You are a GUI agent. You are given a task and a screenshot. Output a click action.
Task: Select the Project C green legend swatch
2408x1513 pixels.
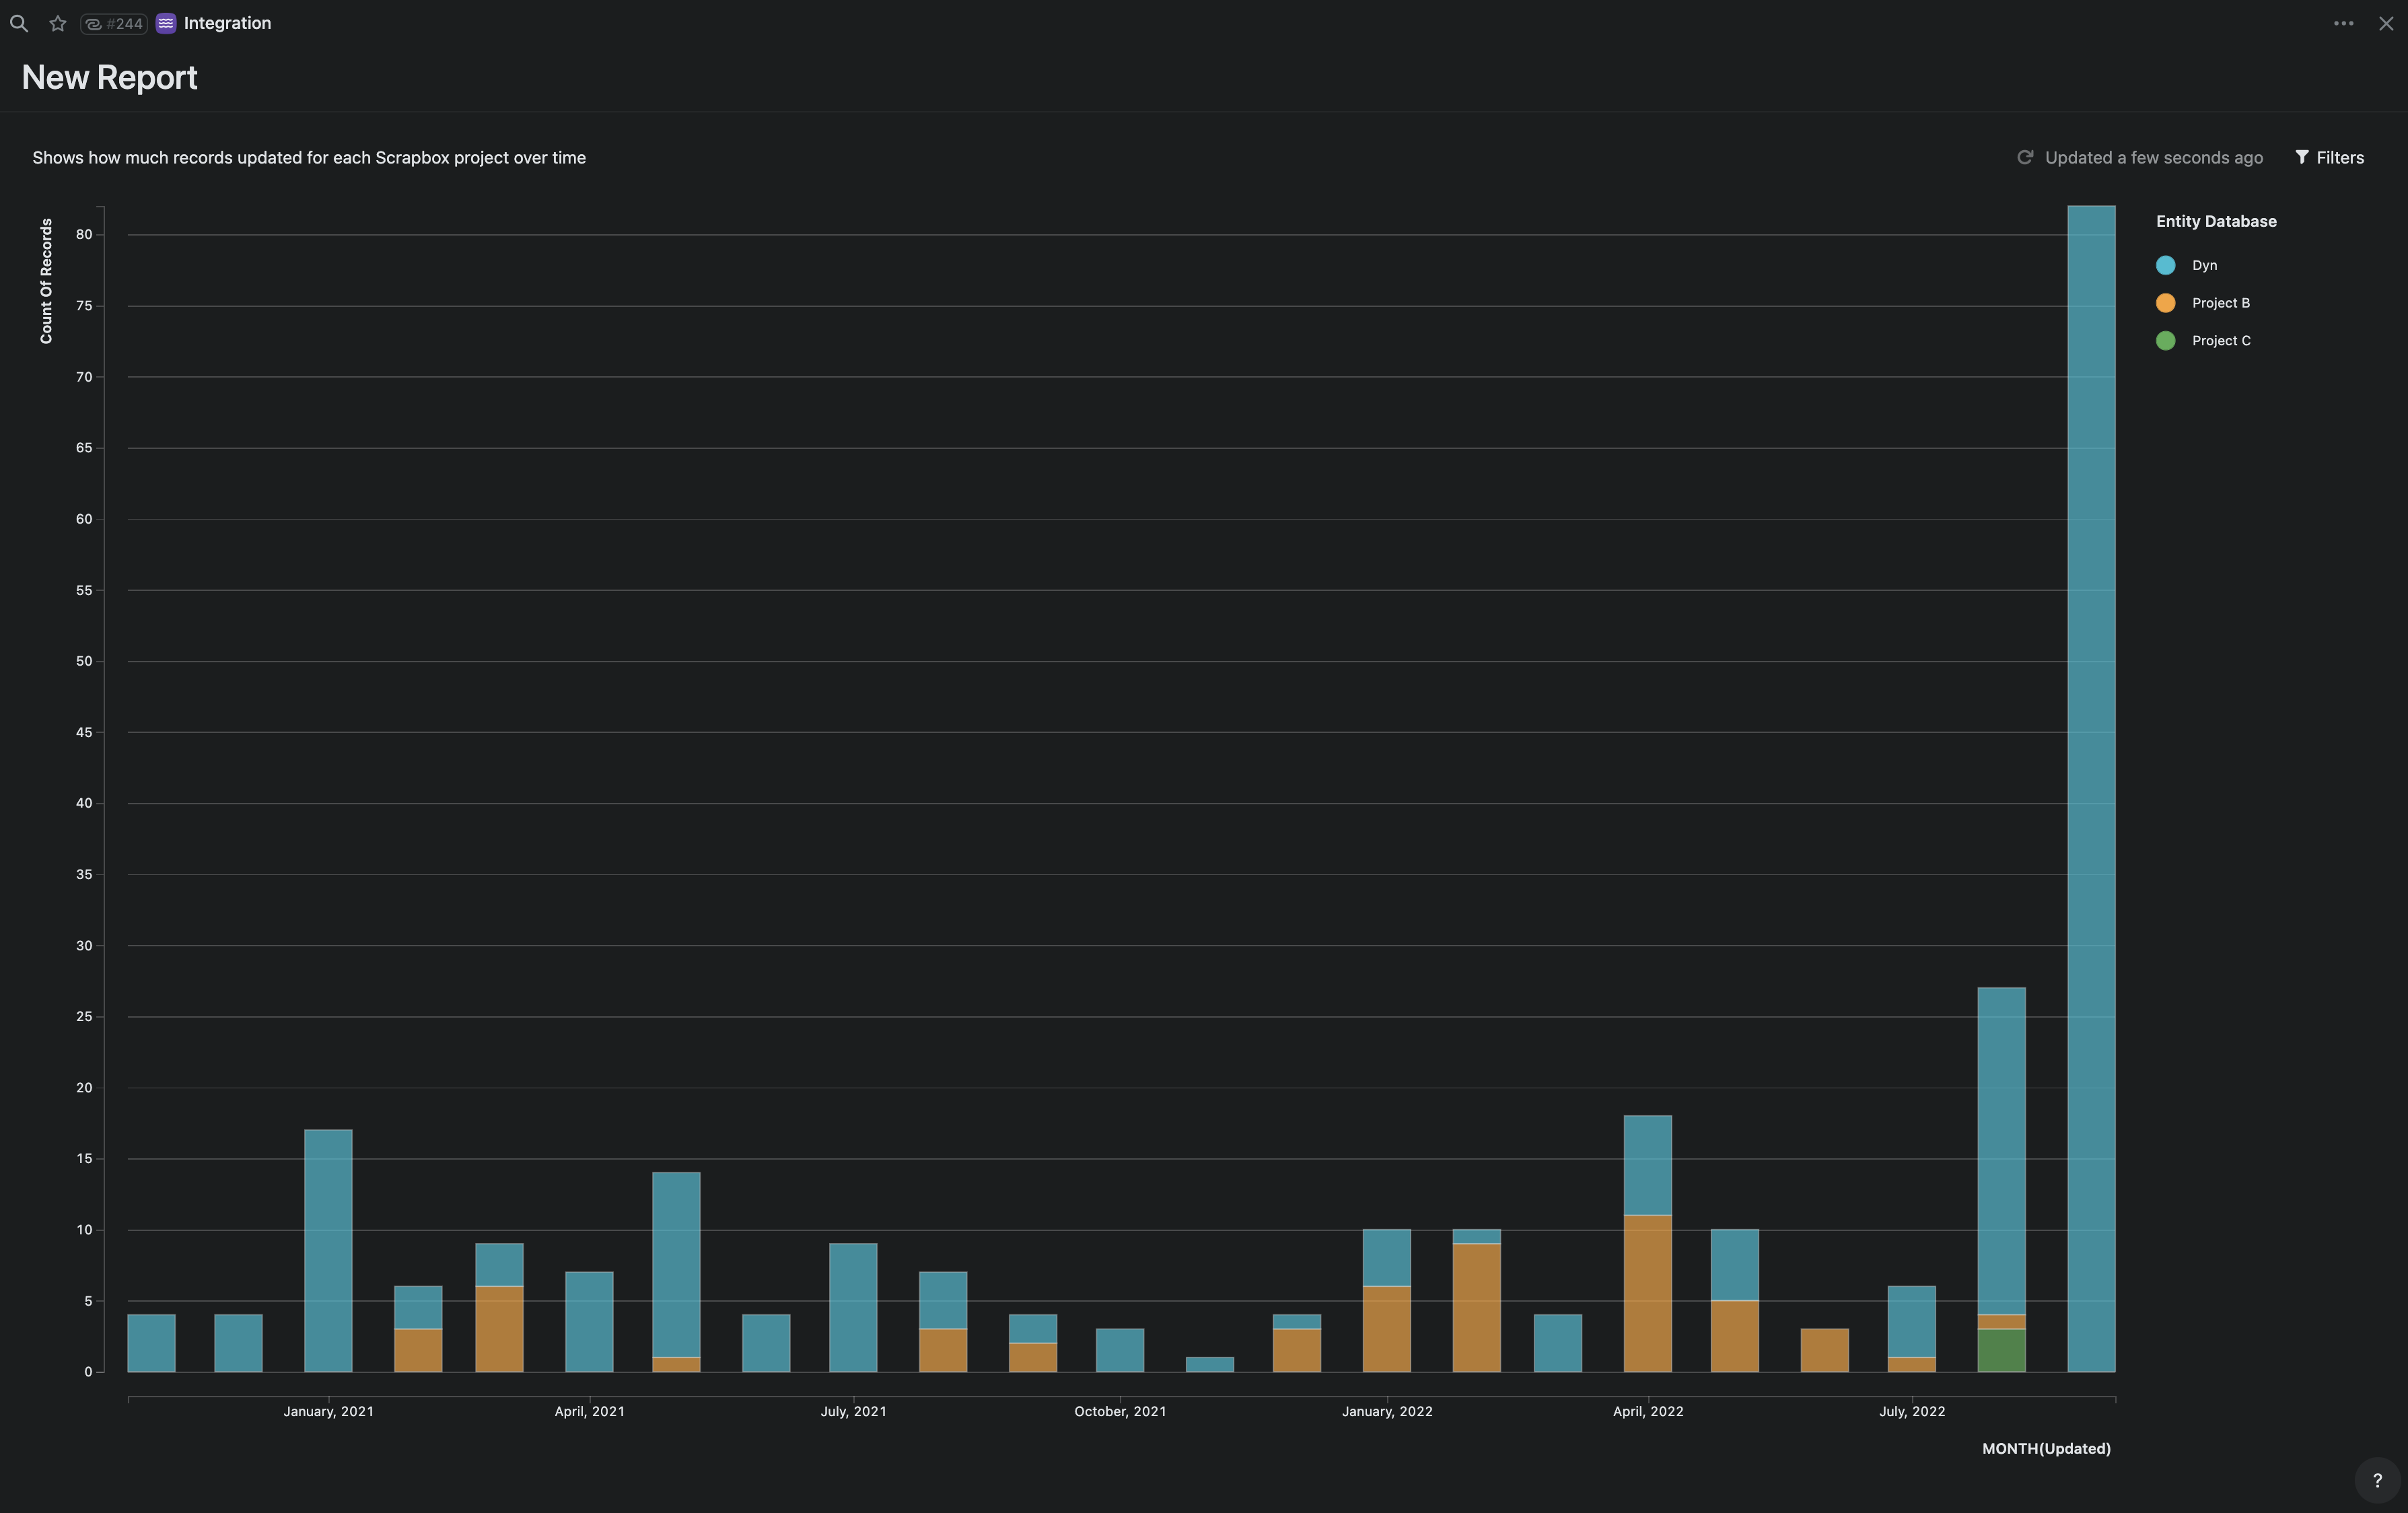[x=2165, y=341]
